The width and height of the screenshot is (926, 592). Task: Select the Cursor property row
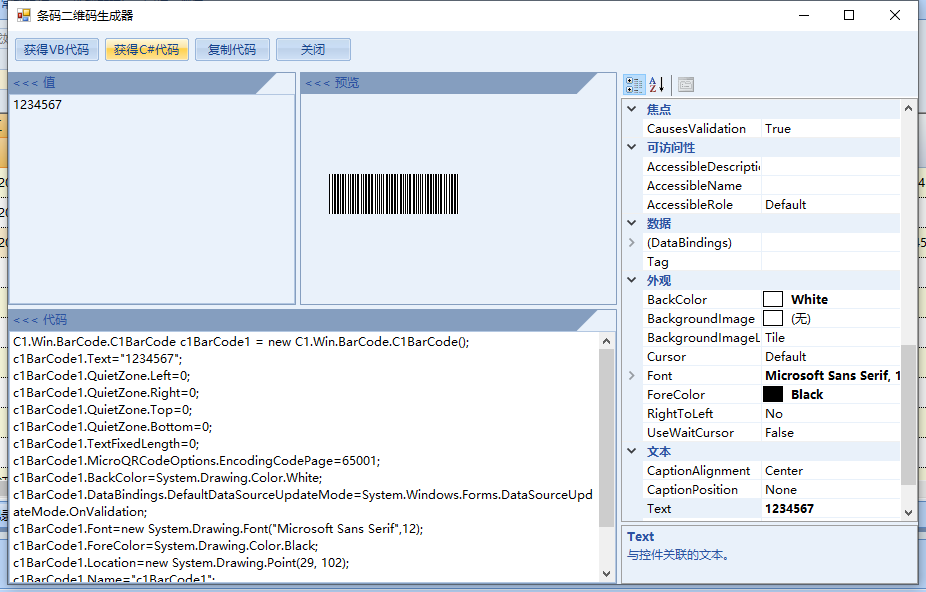(771, 356)
